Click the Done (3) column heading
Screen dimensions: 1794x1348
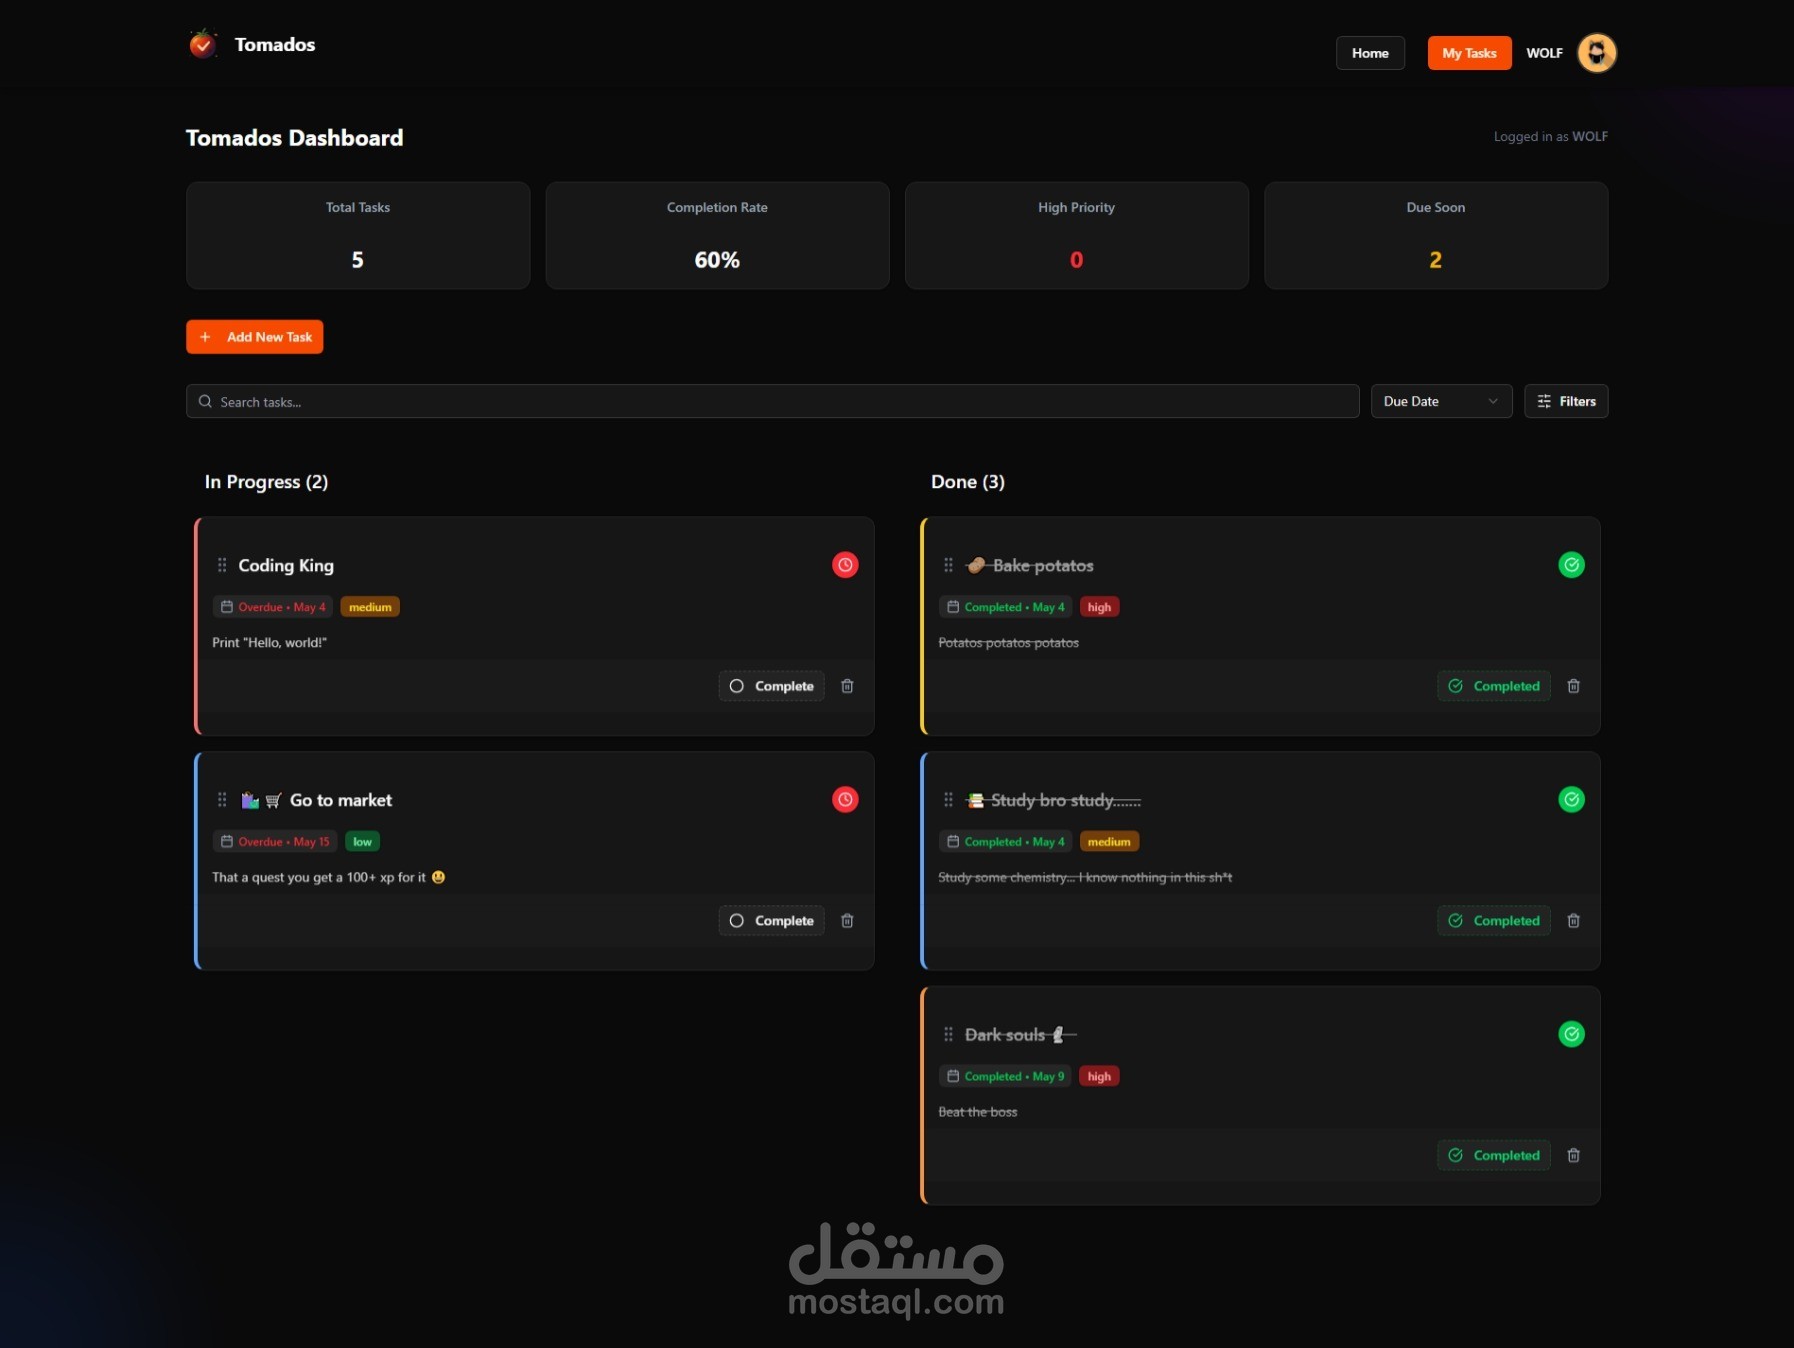point(968,482)
